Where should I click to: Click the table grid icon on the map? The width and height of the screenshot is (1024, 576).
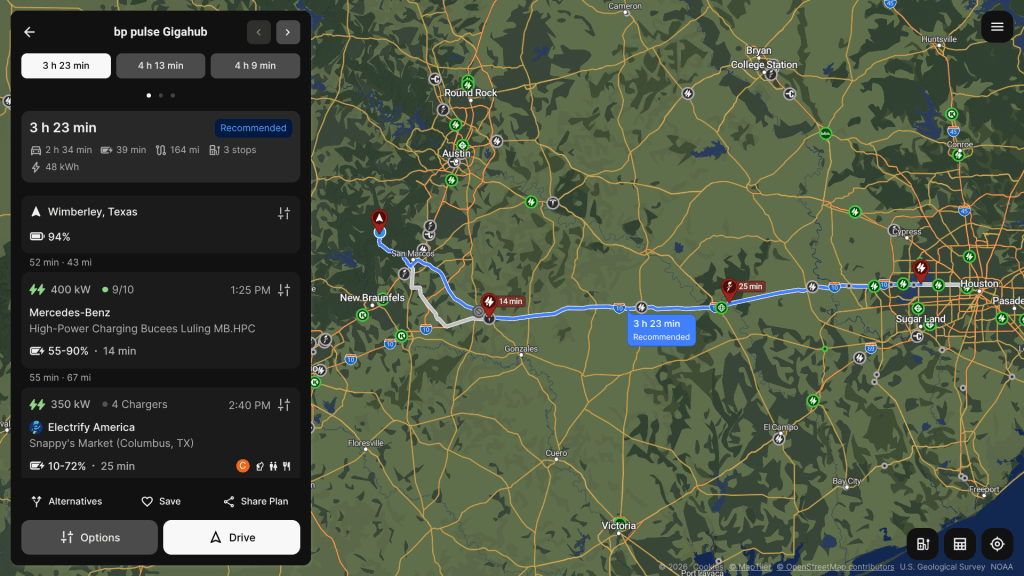[960, 544]
